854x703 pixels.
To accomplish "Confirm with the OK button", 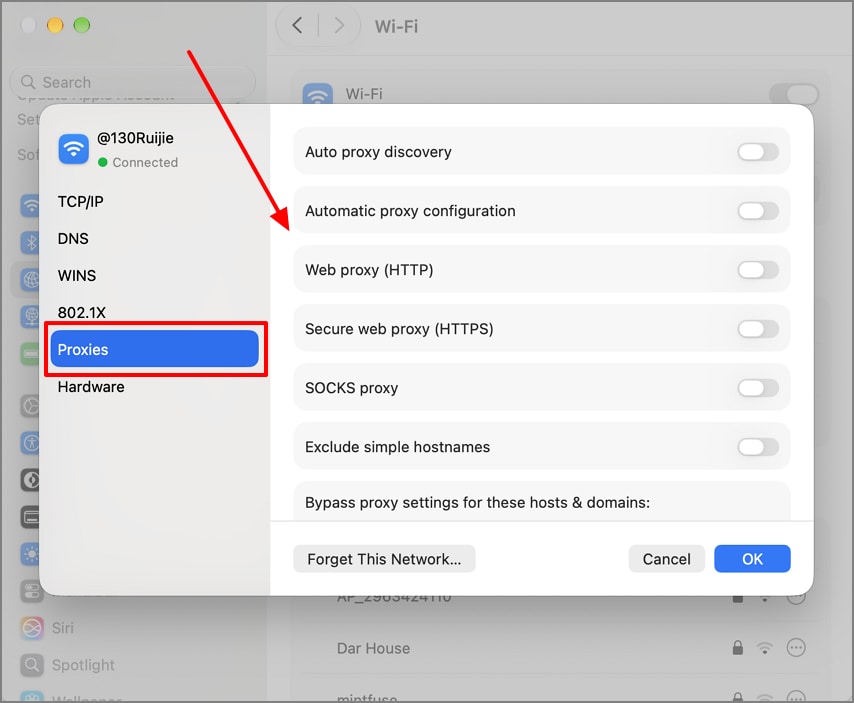I will (x=752, y=559).
